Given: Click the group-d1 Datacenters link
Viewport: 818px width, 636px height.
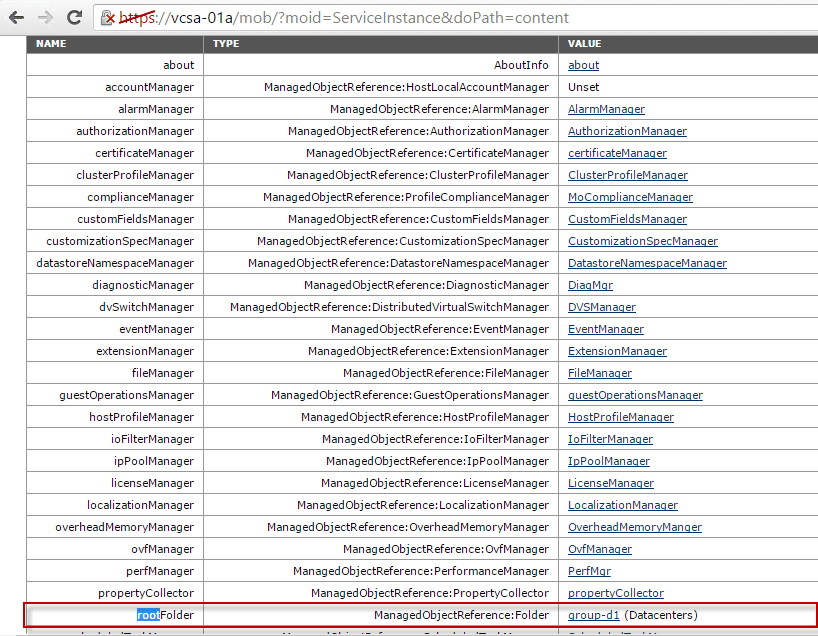Looking at the screenshot, I should [x=594, y=615].
